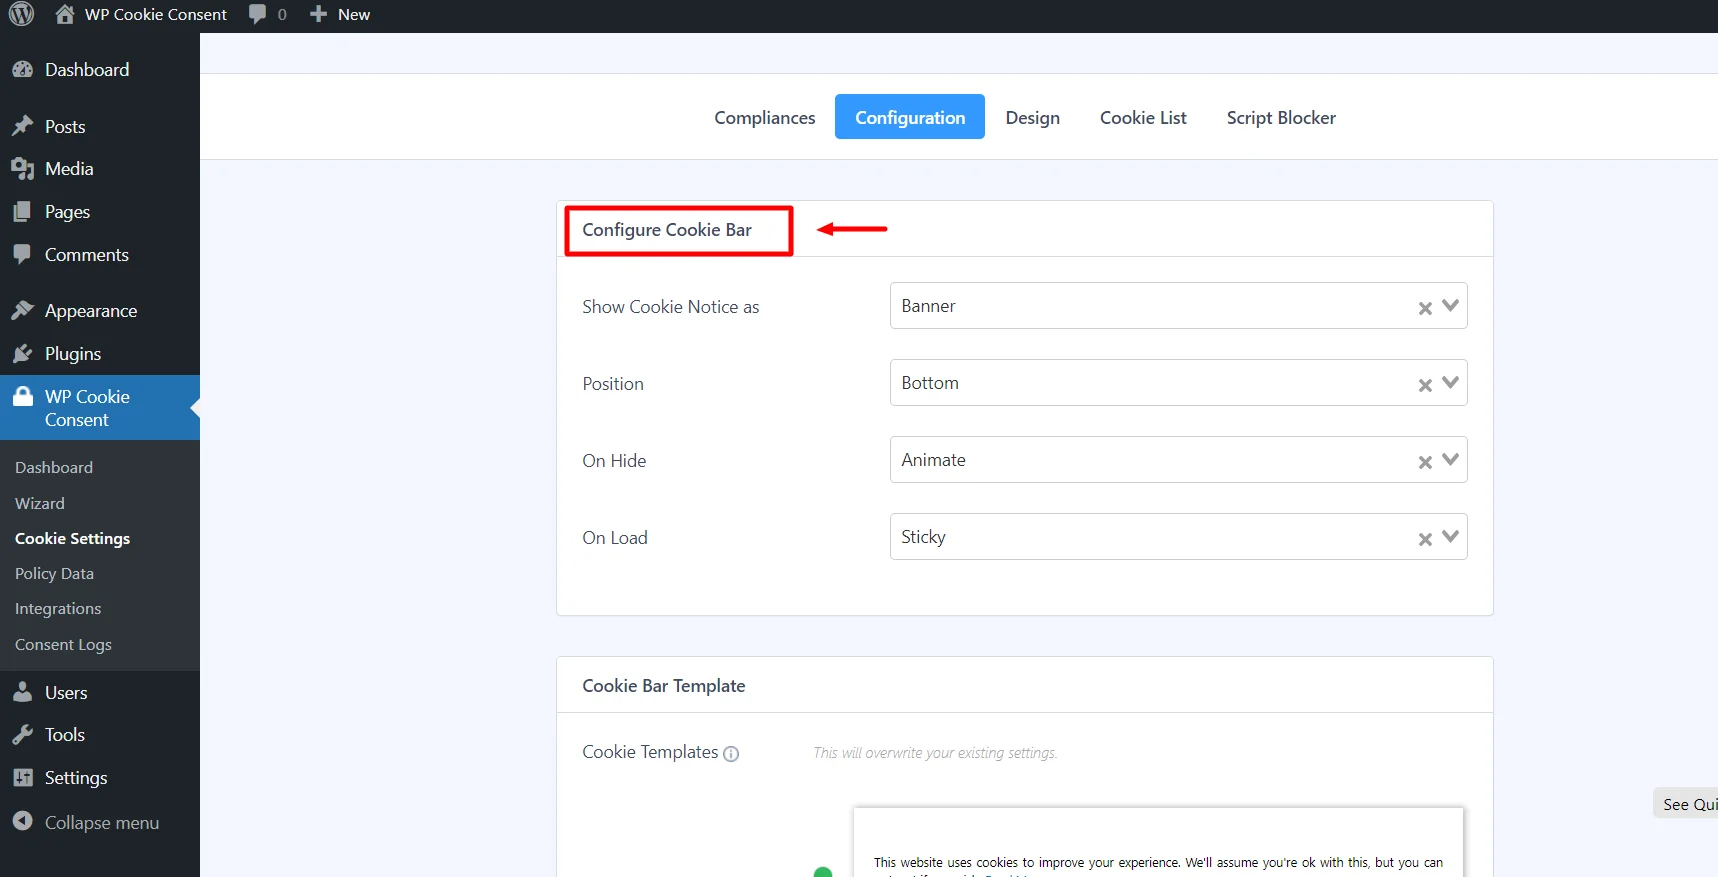The image size is (1718, 877).
Task: Expand the On Load dropdown arrow
Action: tap(1450, 536)
